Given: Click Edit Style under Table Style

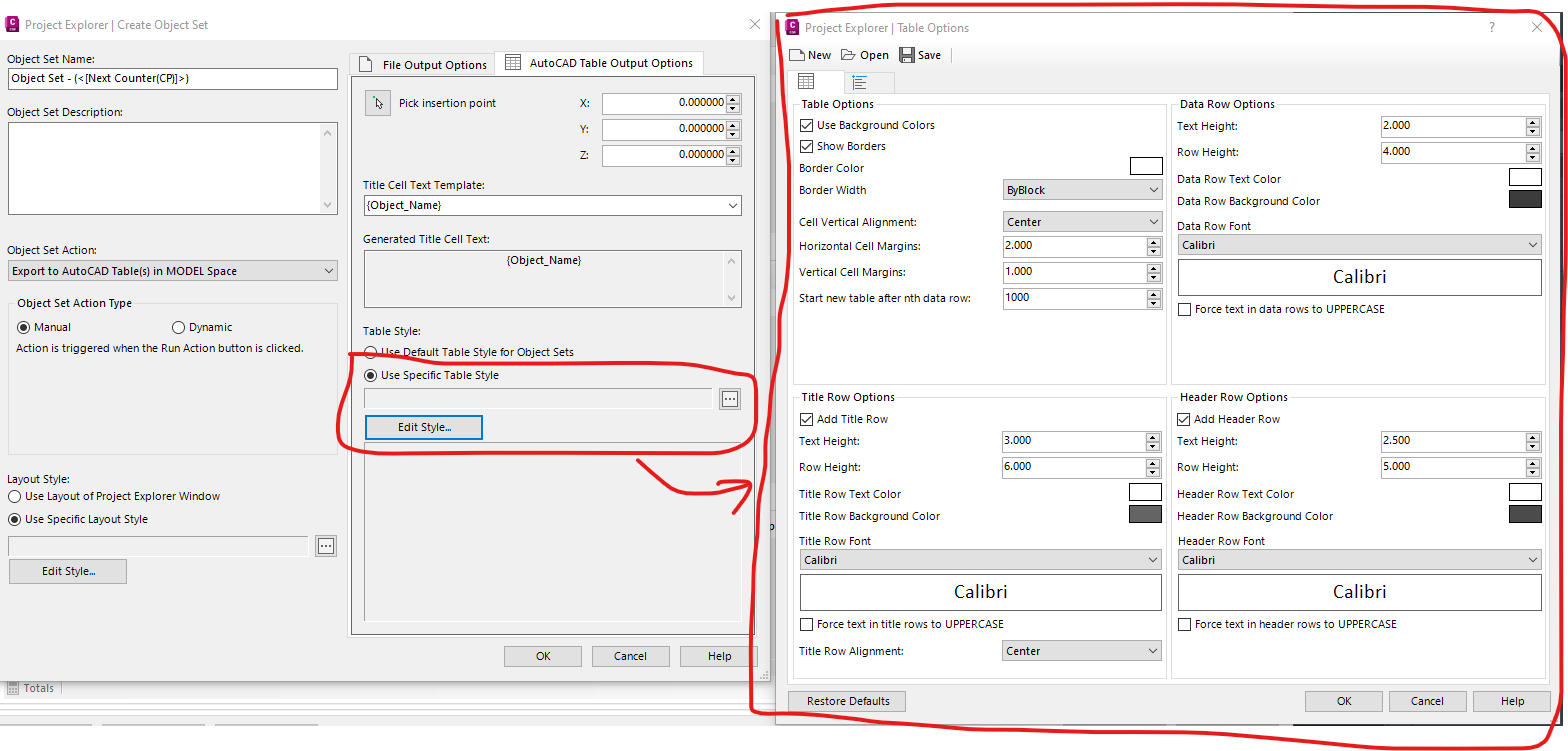Looking at the screenshot, I should click(424, 427).
